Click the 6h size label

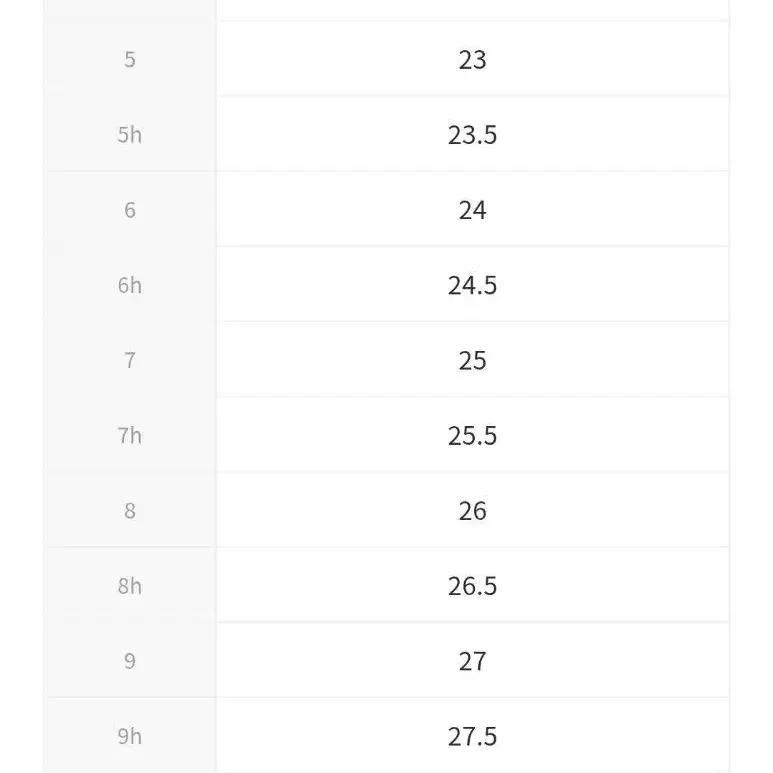130,285
